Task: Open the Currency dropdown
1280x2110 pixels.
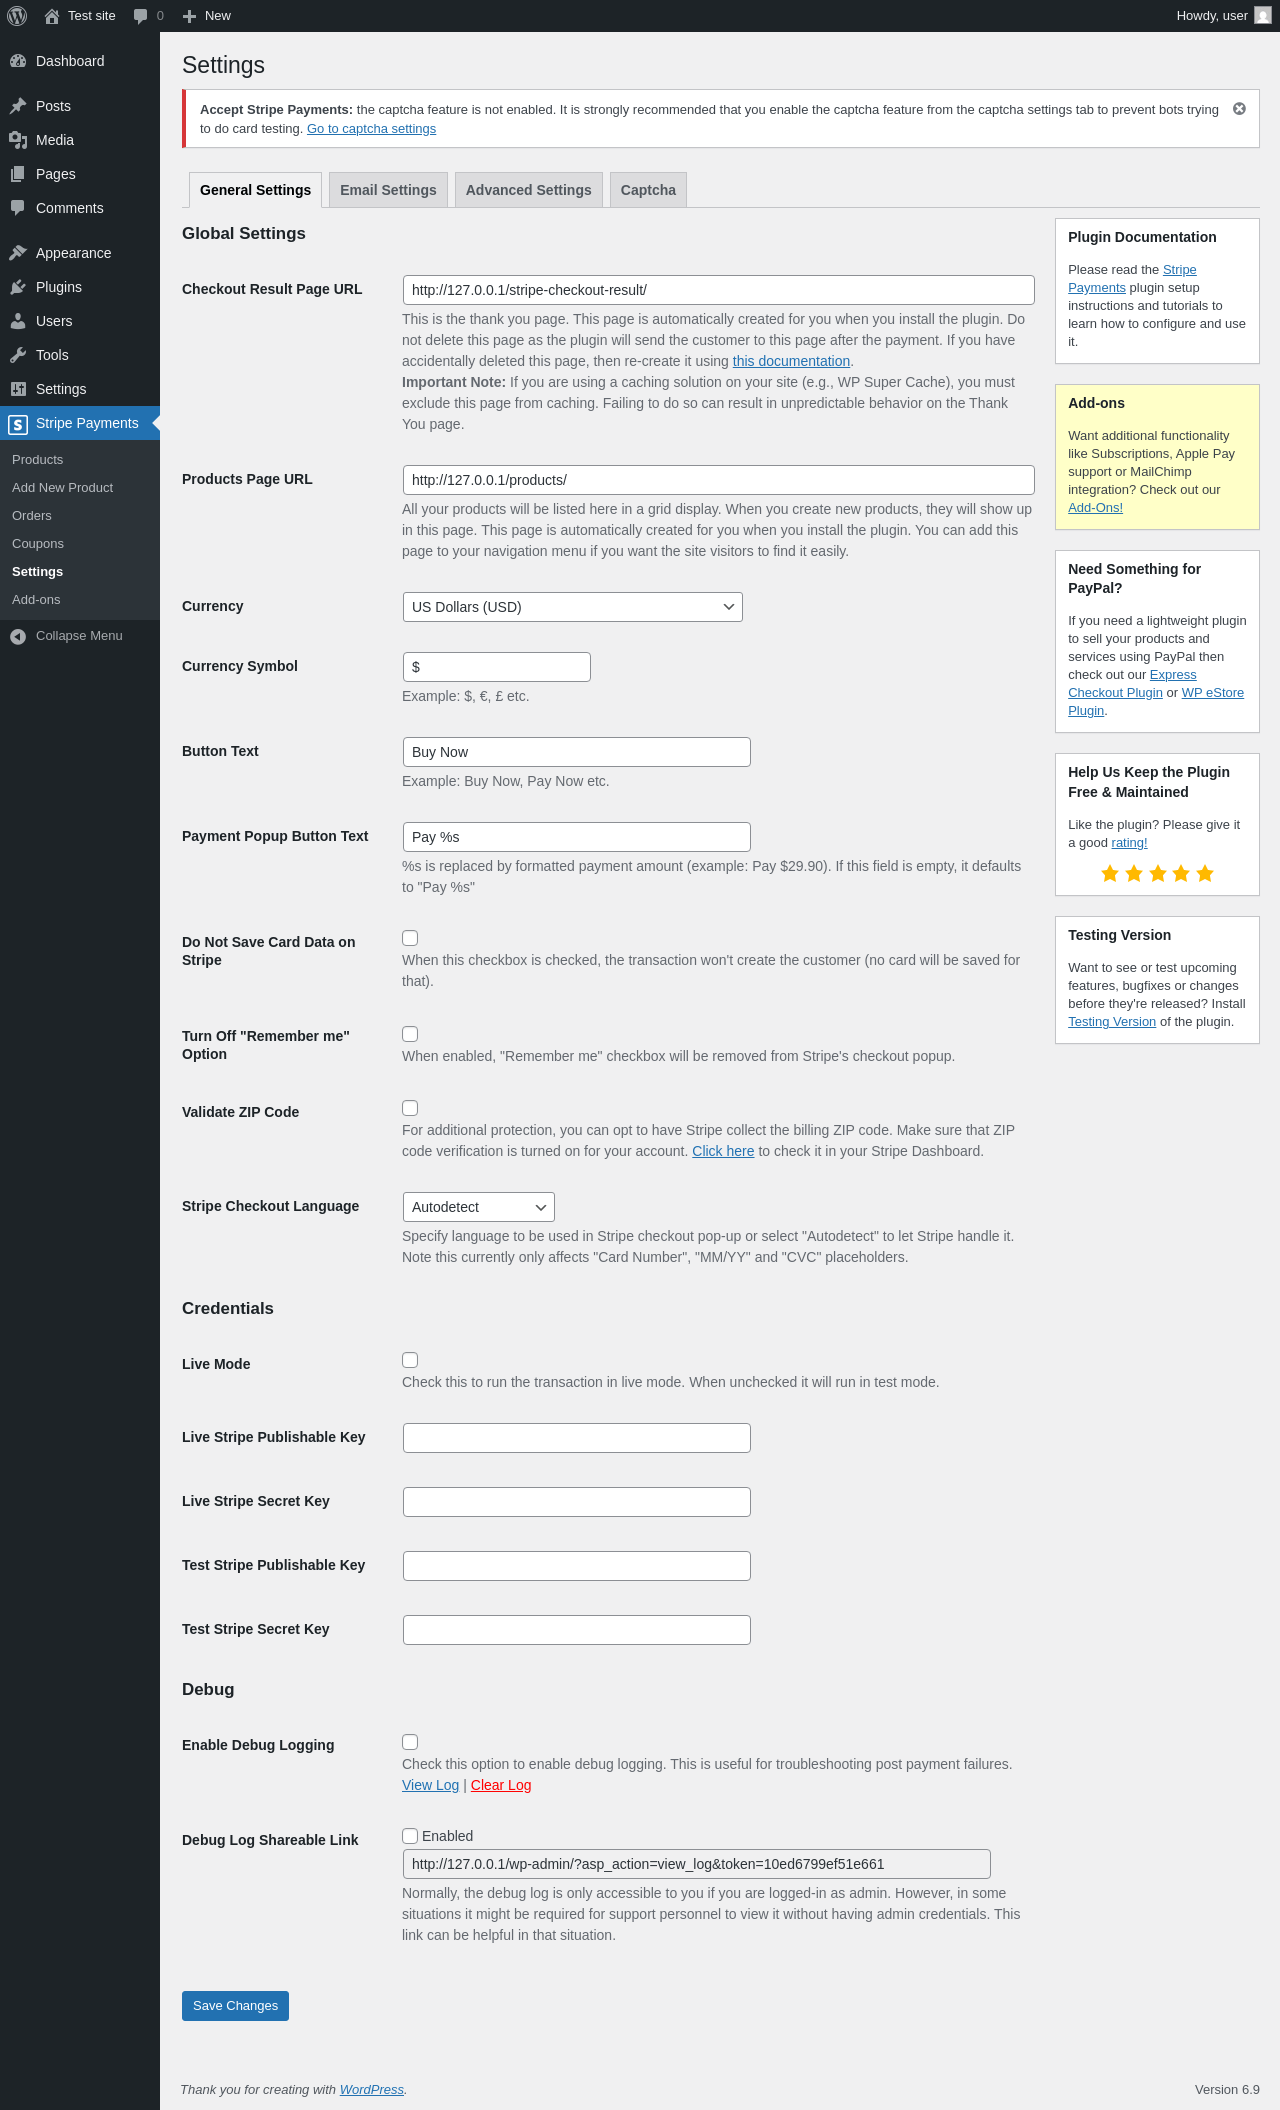Action: tap(572, 607)
